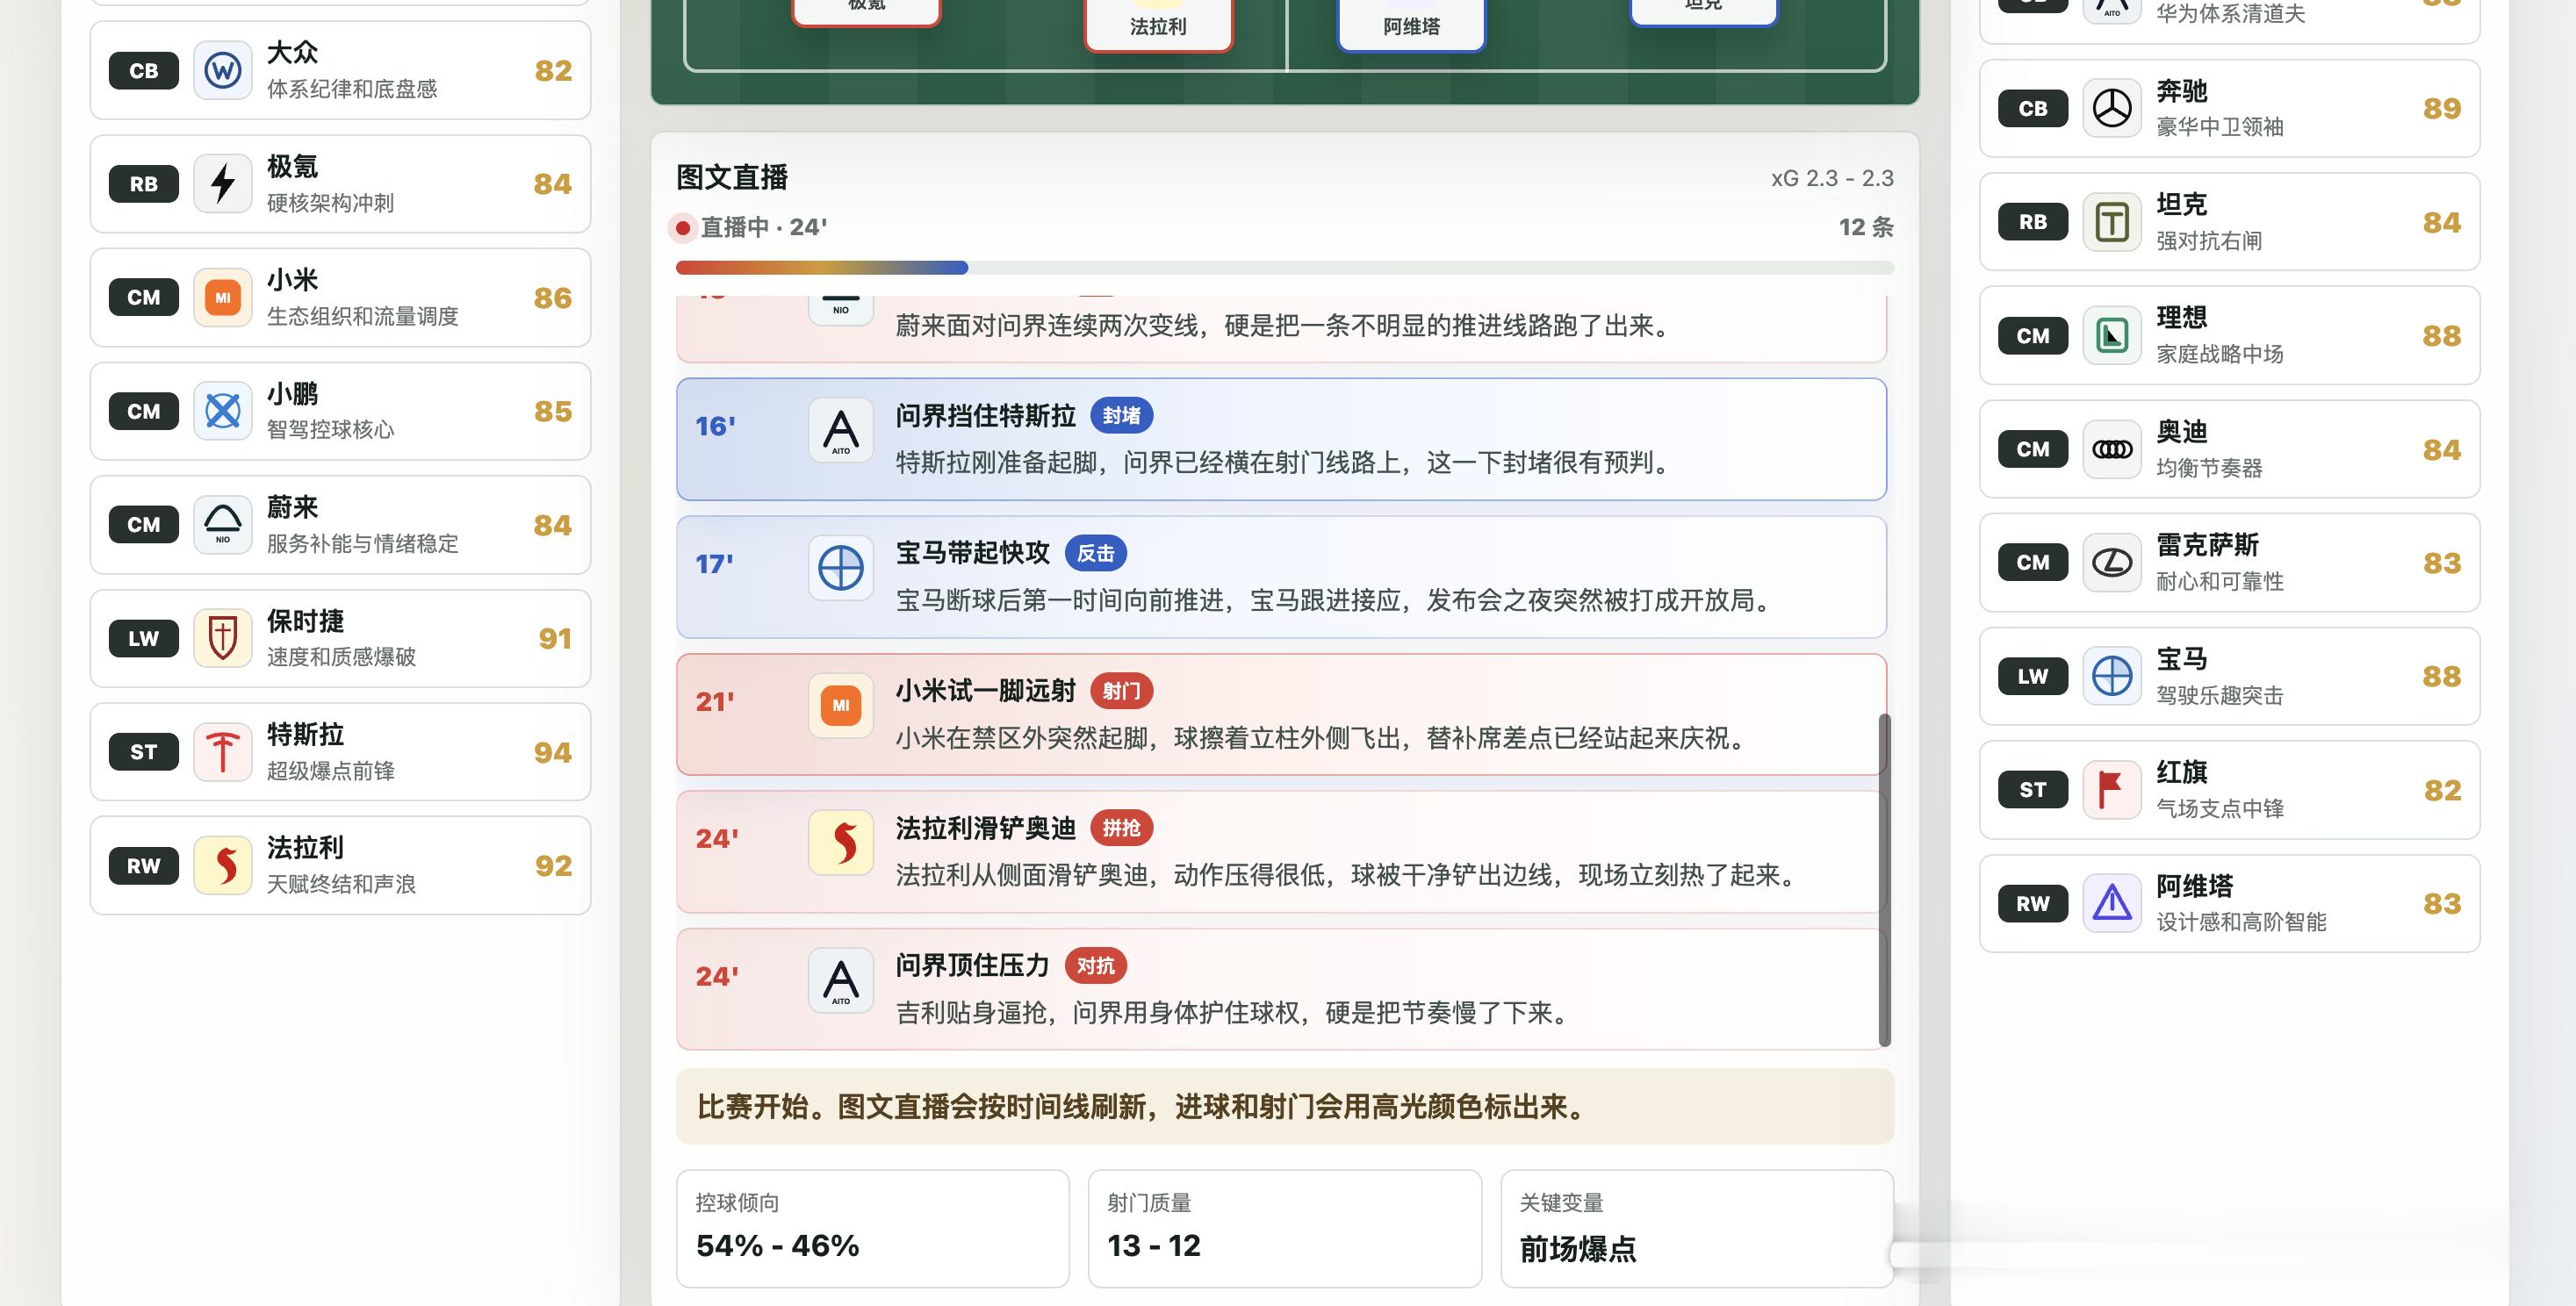Click the Tesla T logo icon
Viewport: 2576px width, 1306px height.
[x=222, y=751]
